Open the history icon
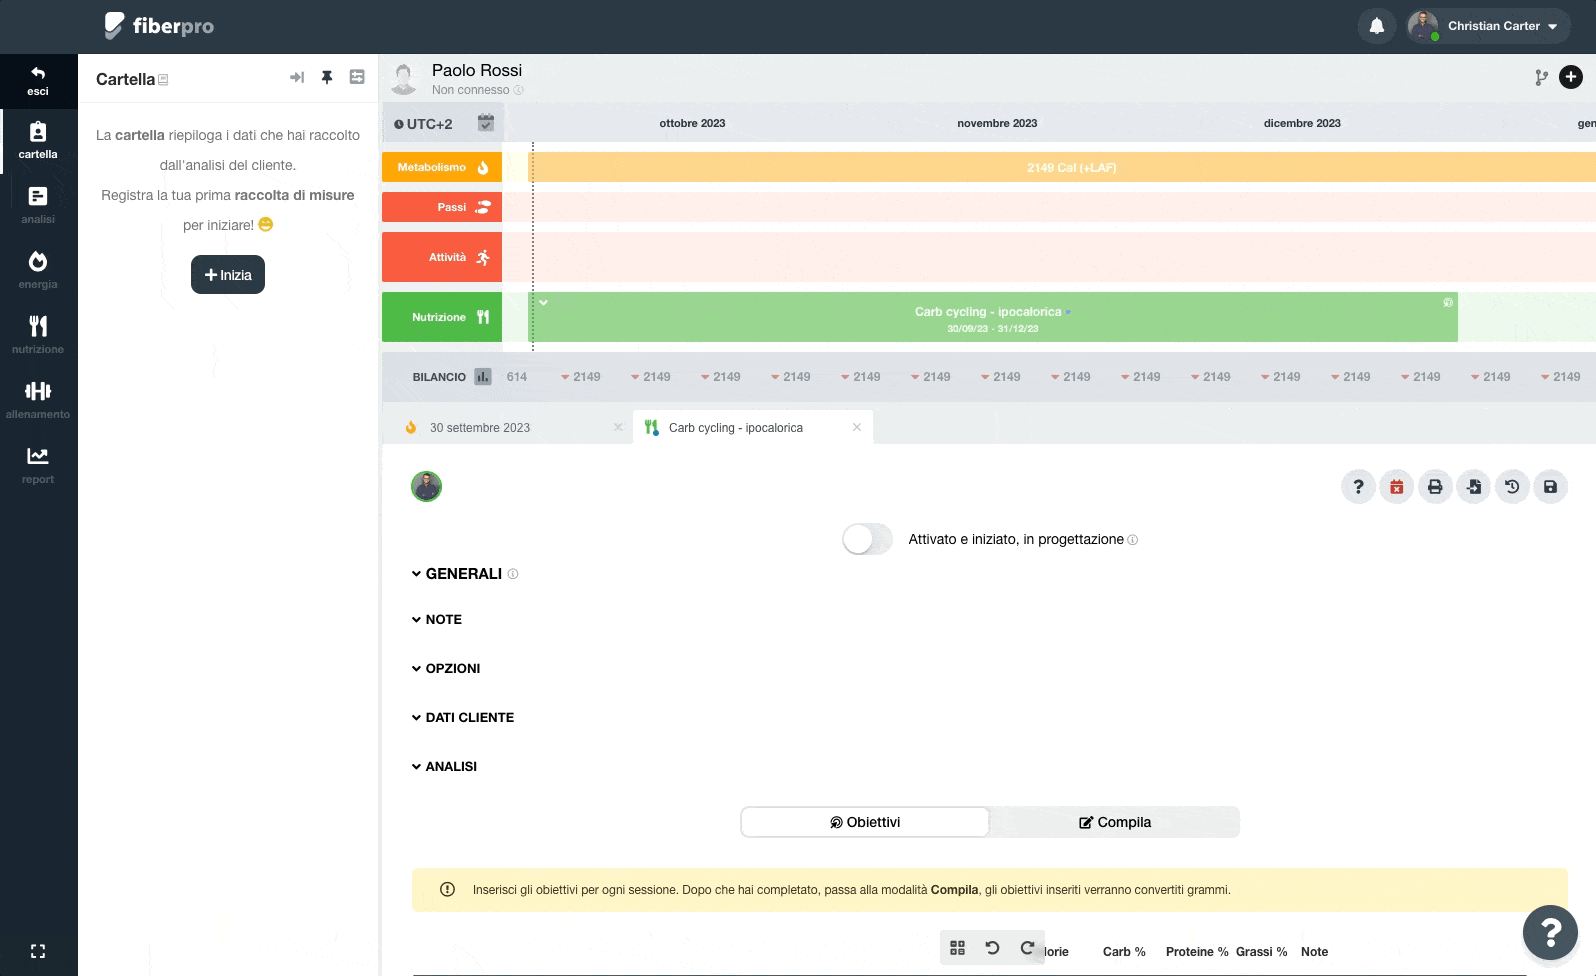This screenshot has width=1596, height=976. click(x=1512, y=487)
